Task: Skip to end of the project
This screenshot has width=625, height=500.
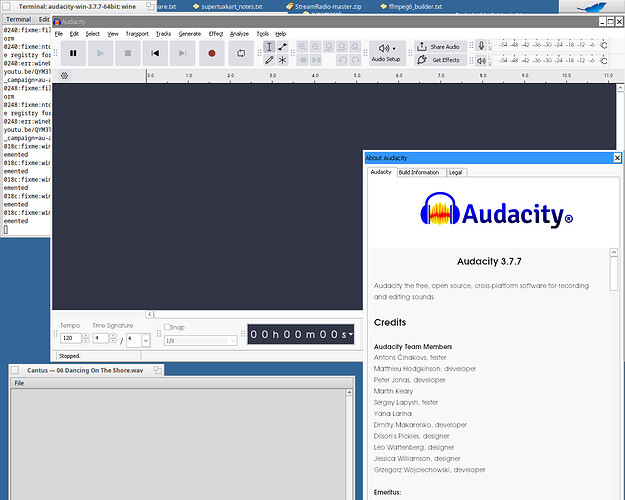Action: pyautogui.click(x=183, y=53)
